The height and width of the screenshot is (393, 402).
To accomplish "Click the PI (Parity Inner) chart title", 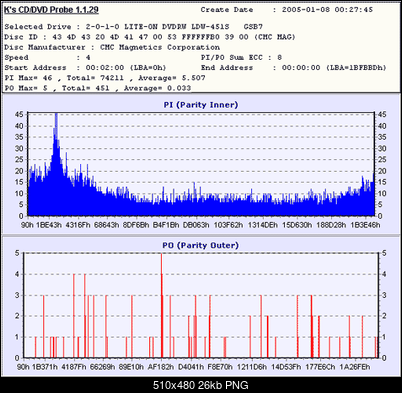I will [x=201, y=105].
